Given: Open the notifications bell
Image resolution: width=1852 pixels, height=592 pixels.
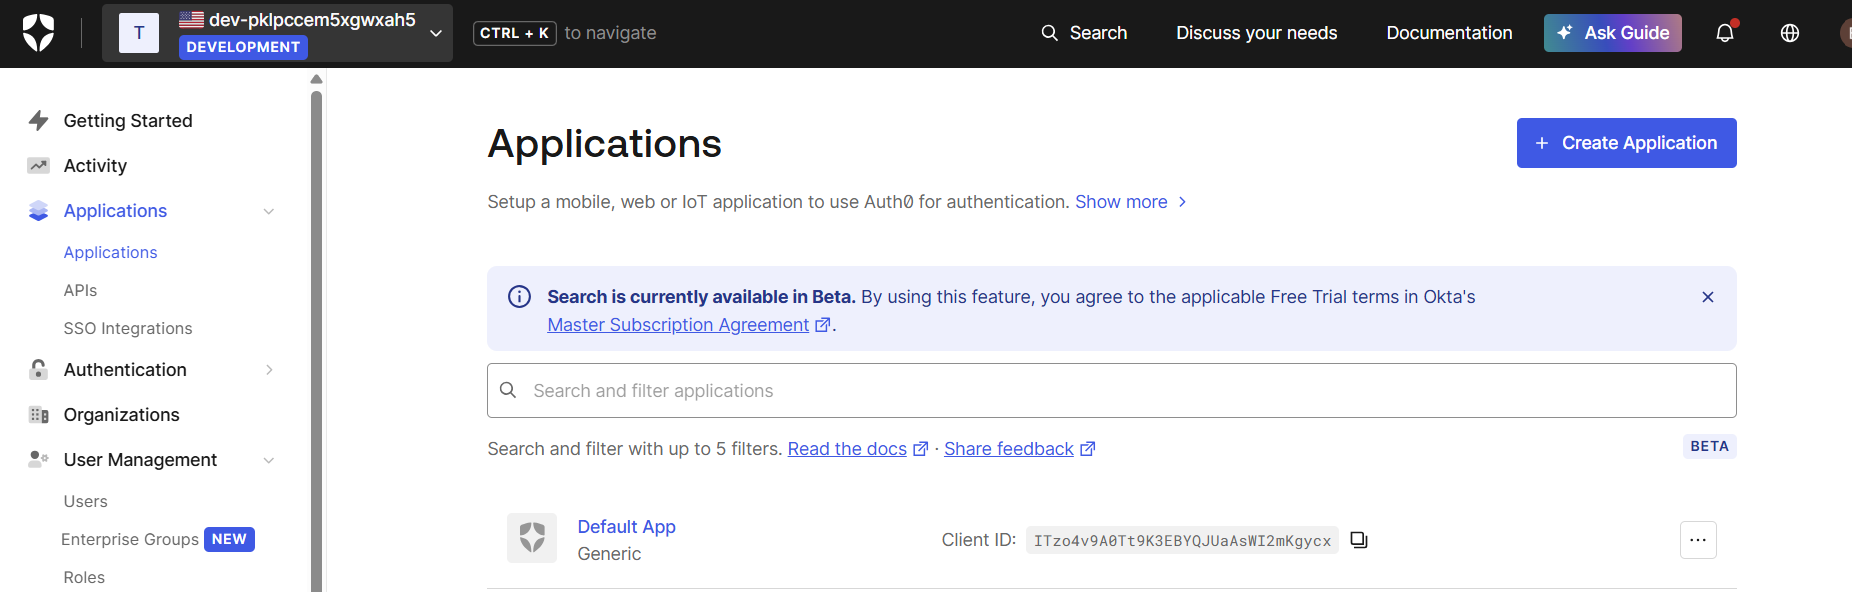Looking at the screenshot, I should 1725,33.
